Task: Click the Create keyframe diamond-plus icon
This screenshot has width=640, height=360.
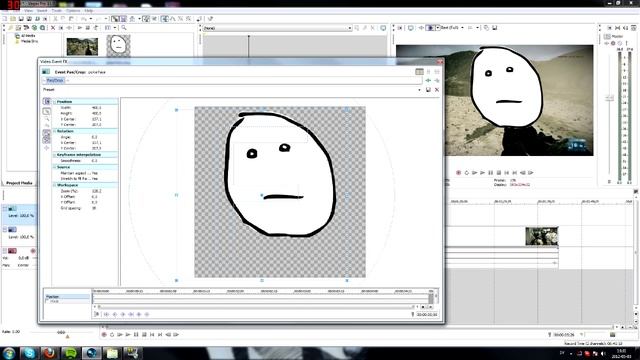Action: click(x=139, y=314)
